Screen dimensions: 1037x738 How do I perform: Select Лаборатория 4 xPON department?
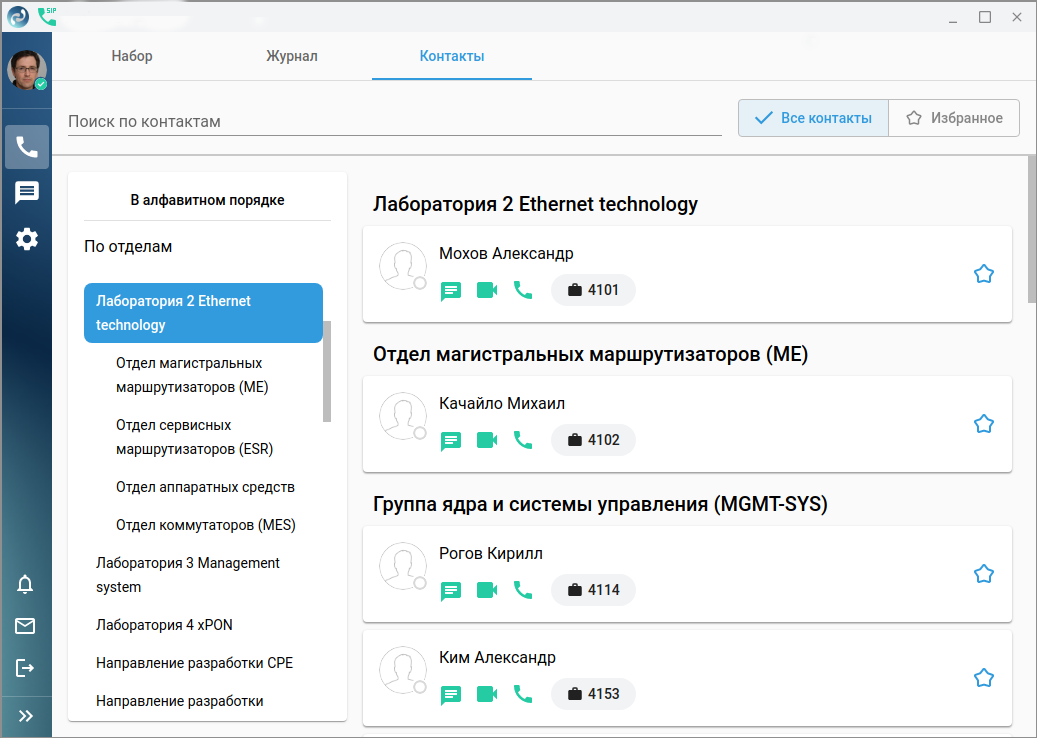click(x=164, y=625)
